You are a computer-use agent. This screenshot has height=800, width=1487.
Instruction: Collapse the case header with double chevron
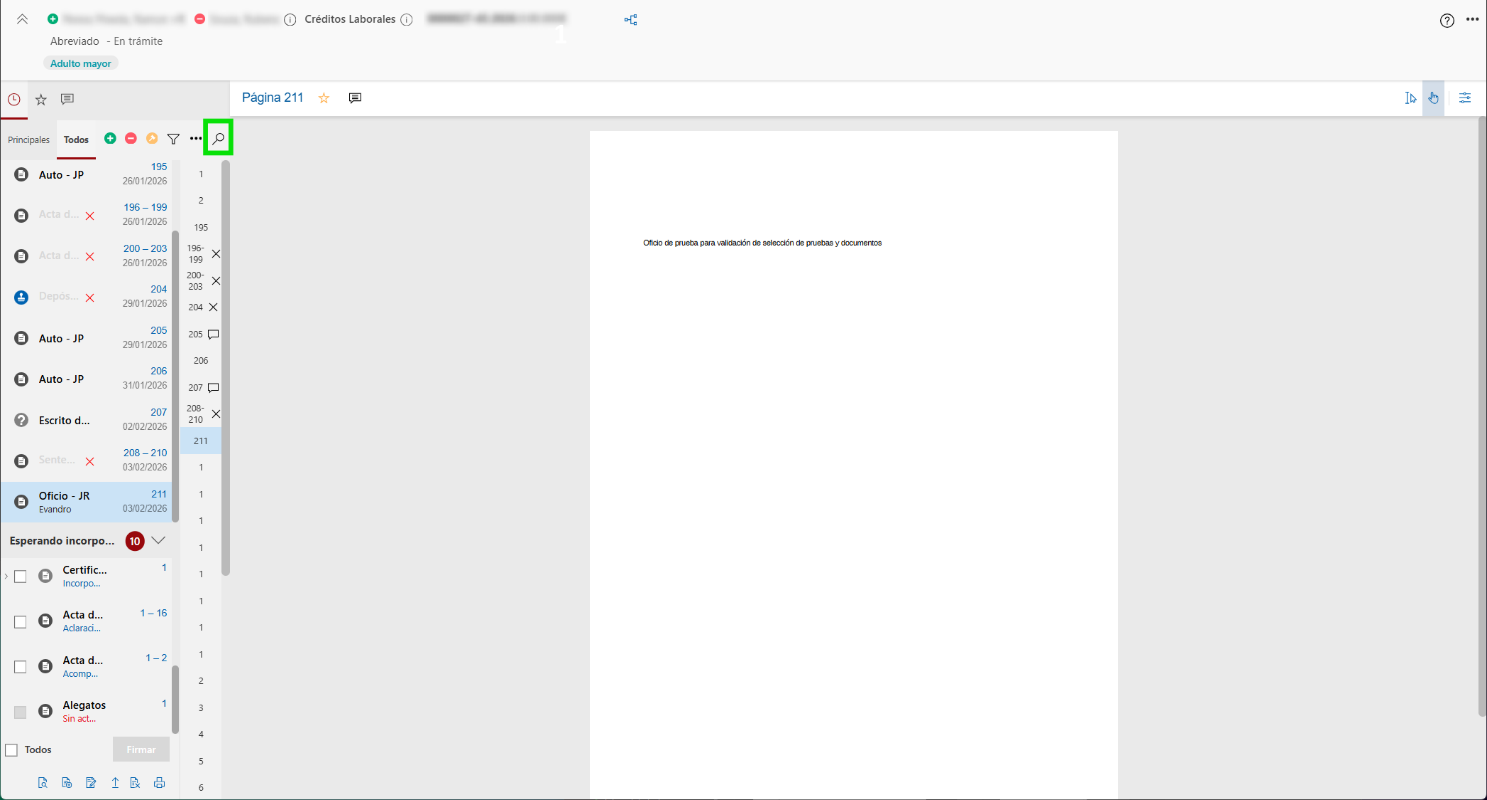point(22,20)
